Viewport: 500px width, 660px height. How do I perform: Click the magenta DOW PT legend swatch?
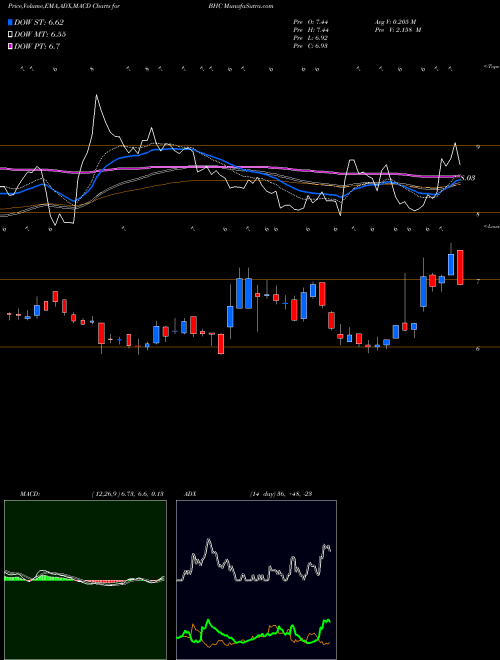click(11, 46)
